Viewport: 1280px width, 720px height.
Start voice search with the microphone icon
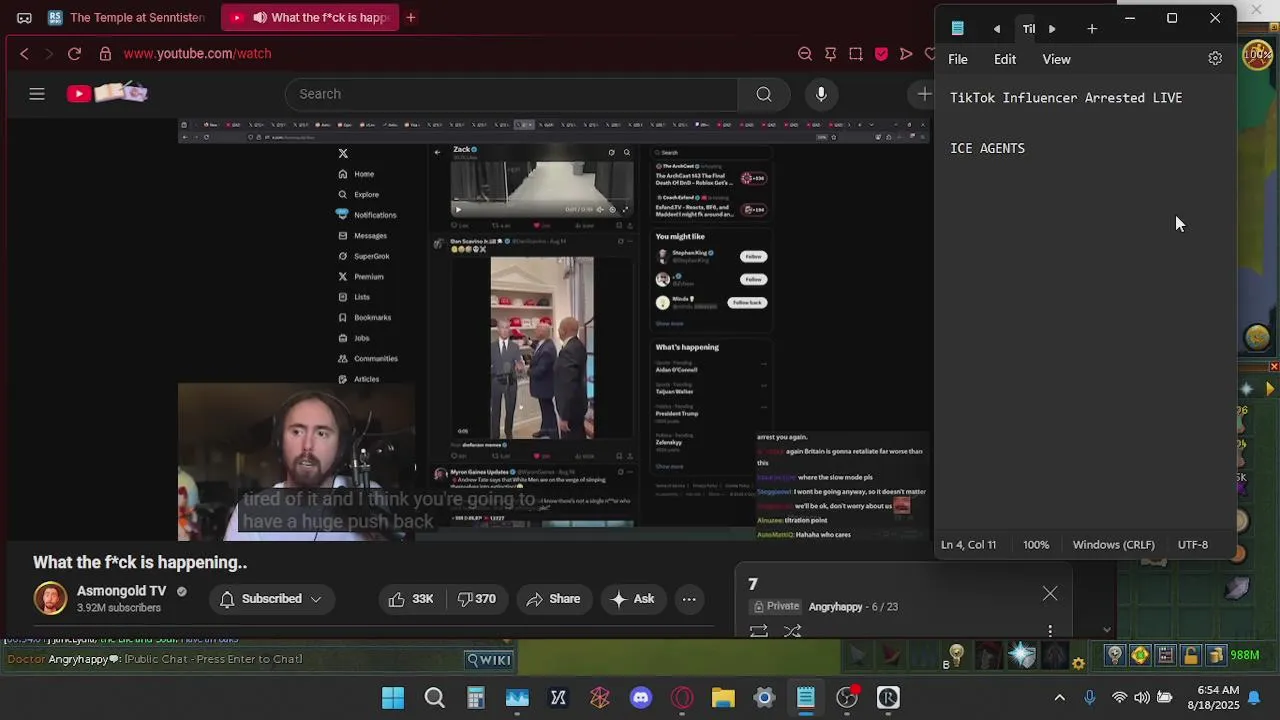(x=821, y=94)
